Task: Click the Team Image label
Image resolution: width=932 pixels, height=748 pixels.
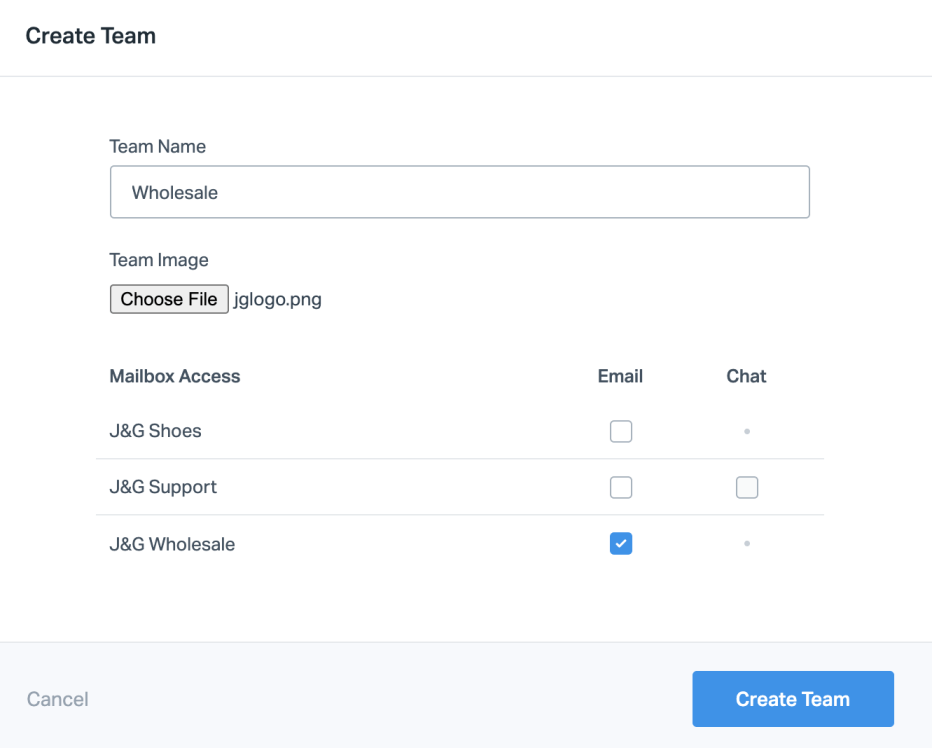Action: coord(159,260)
